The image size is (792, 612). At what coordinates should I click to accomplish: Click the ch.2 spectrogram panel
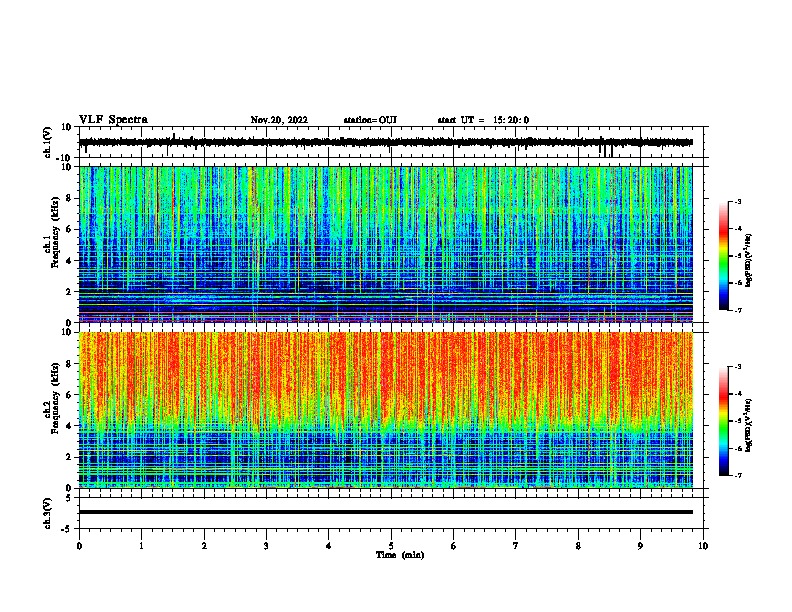coord(385,410)
